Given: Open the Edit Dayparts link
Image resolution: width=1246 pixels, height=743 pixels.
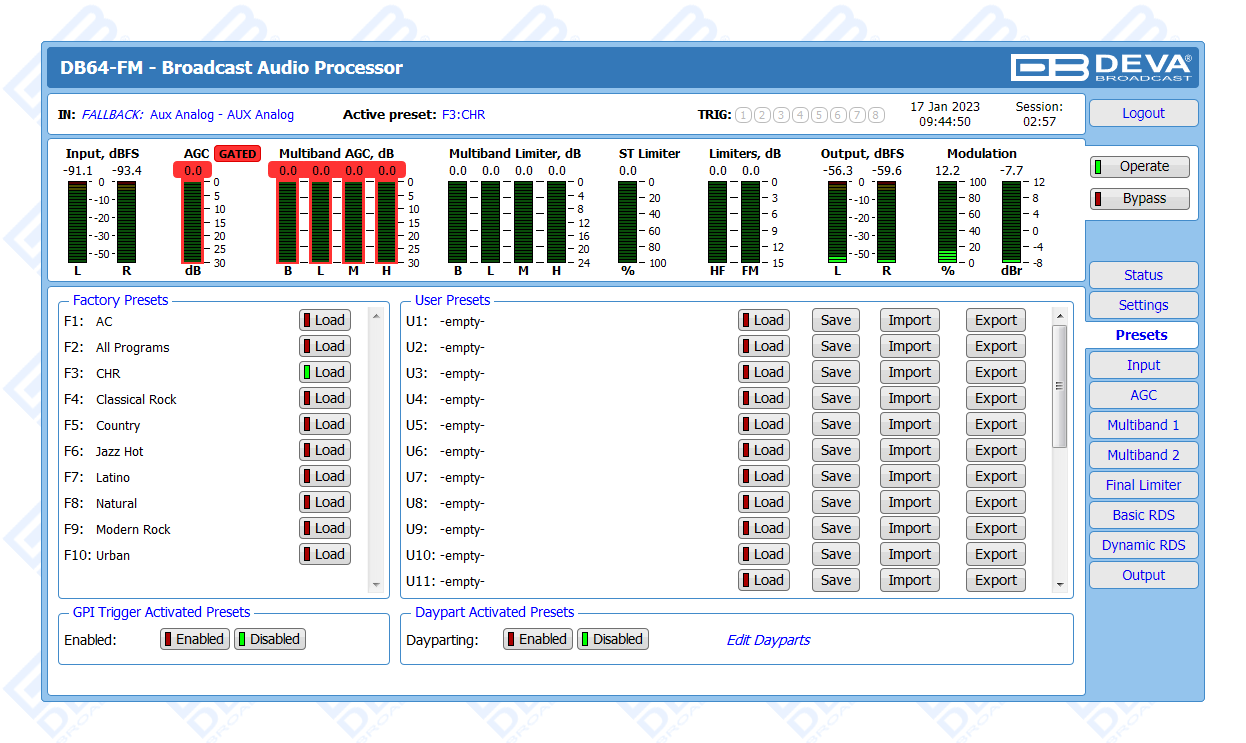Looking at the screenshot, I should point(768,640).
